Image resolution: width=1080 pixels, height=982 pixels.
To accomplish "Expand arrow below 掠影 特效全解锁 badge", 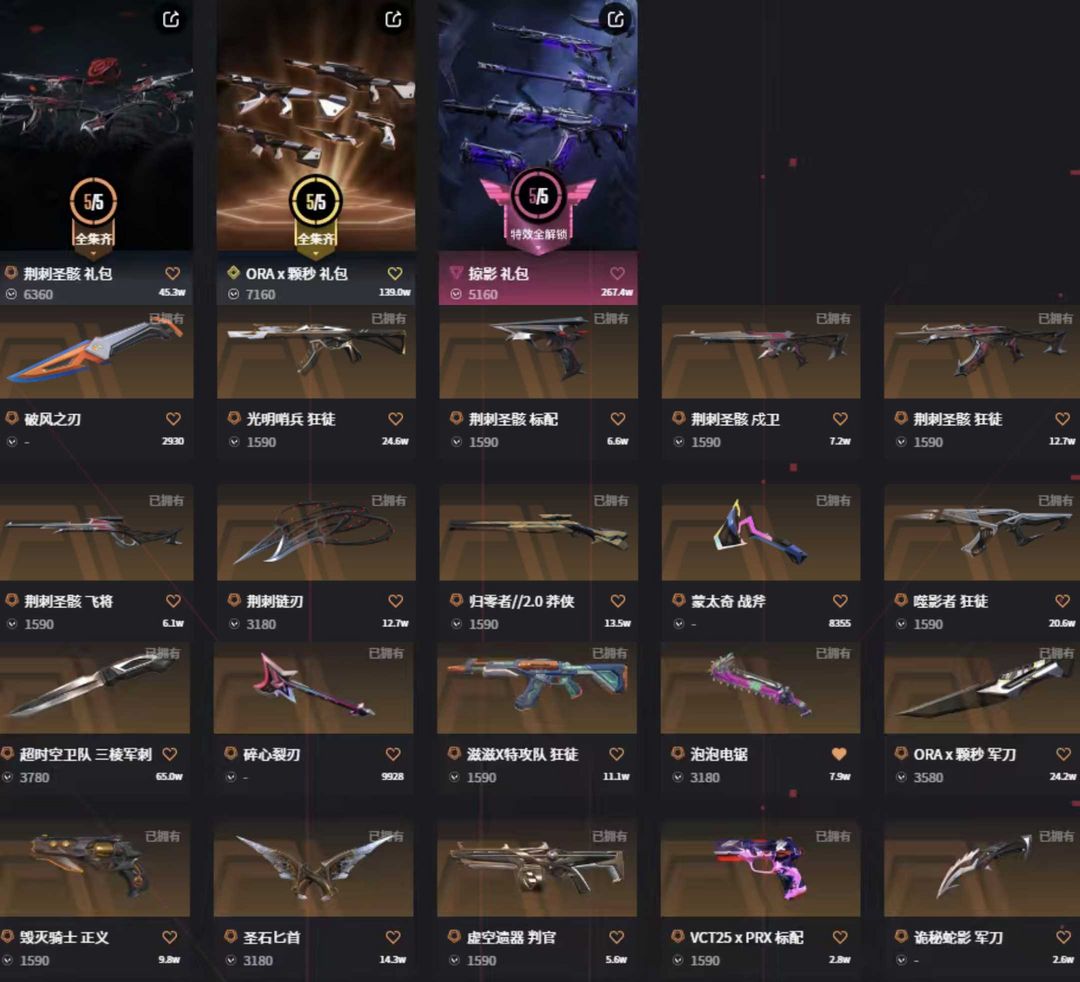I will click(x=539, y=250).
